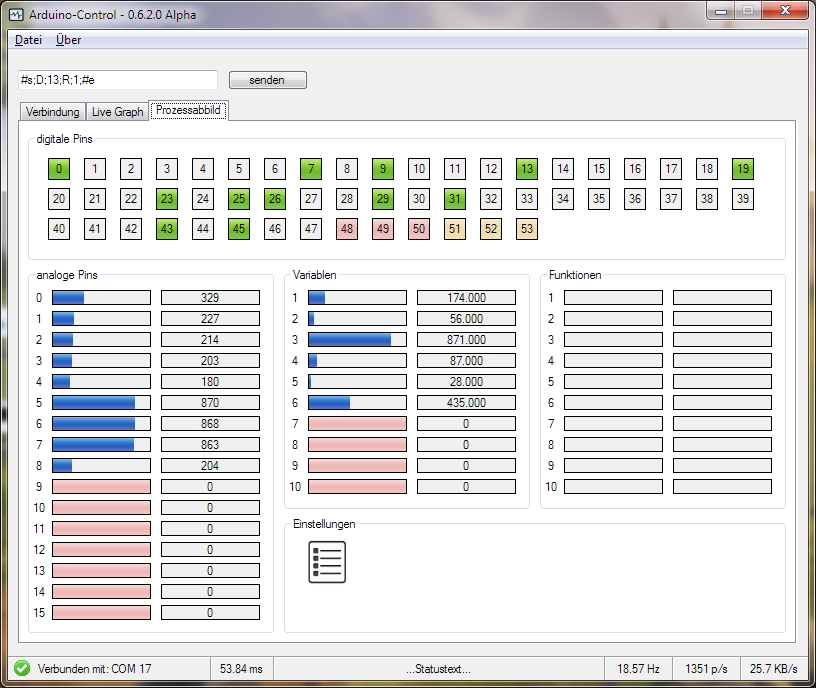Click the green connected status checkmark icon

point(22,668)
